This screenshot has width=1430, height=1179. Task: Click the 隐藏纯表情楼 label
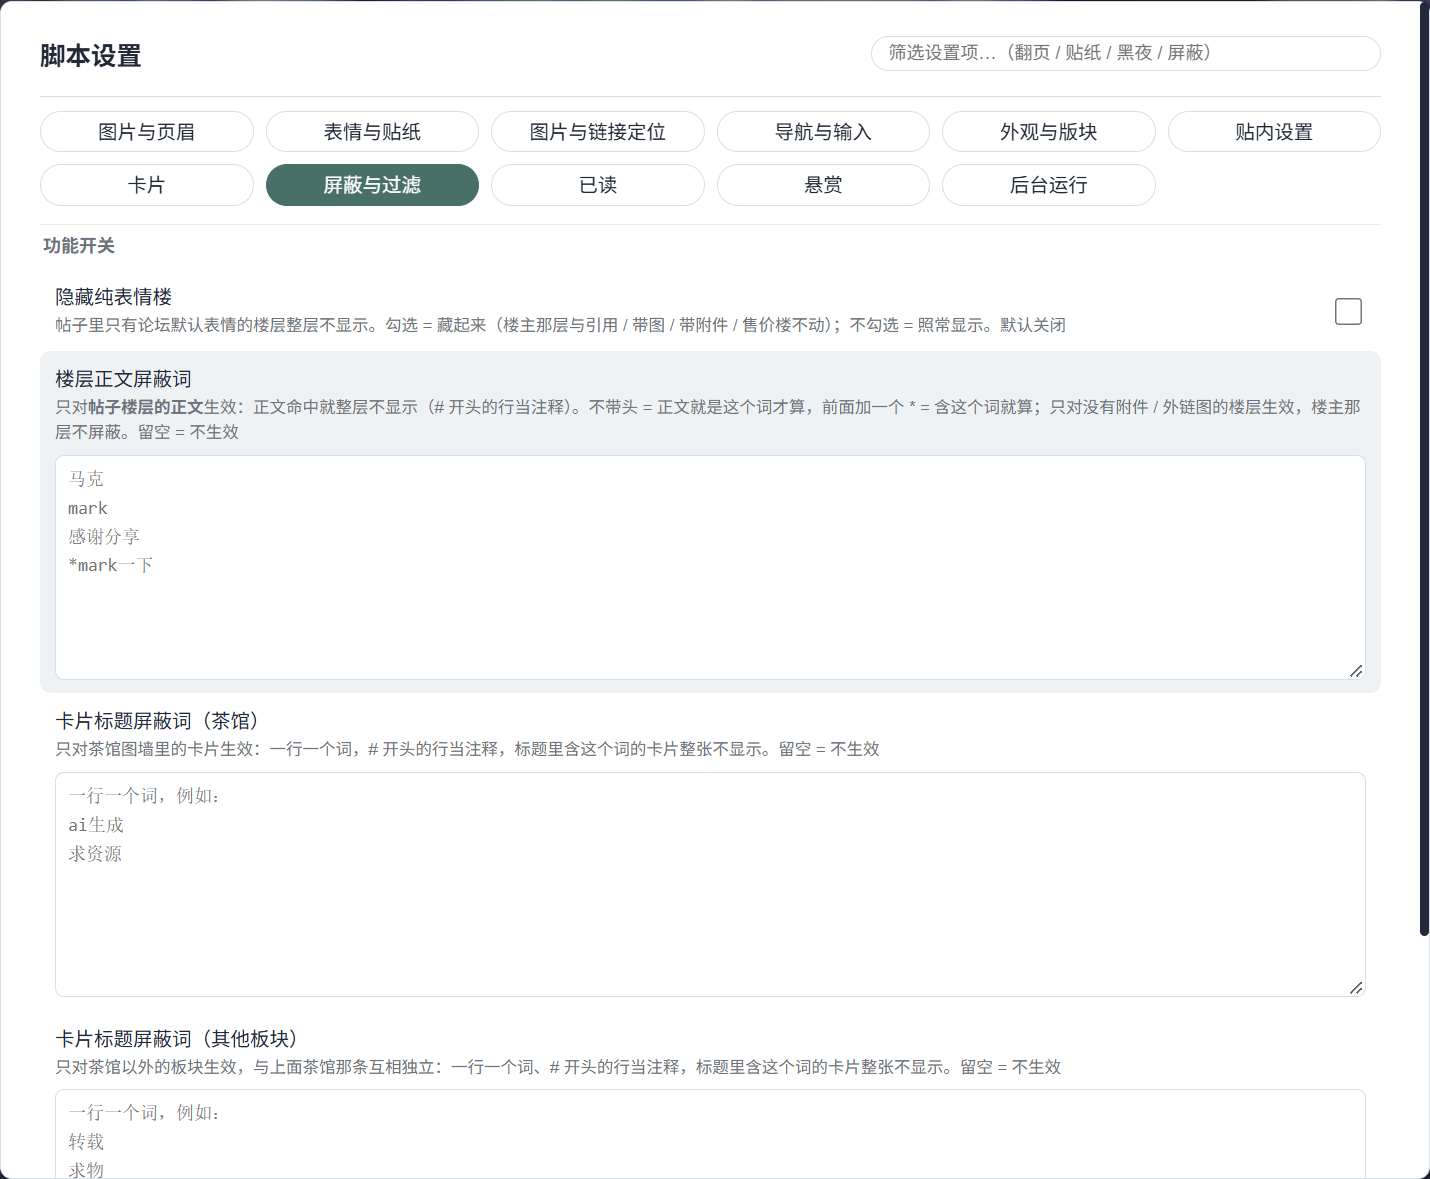click(x=114, y=297)
